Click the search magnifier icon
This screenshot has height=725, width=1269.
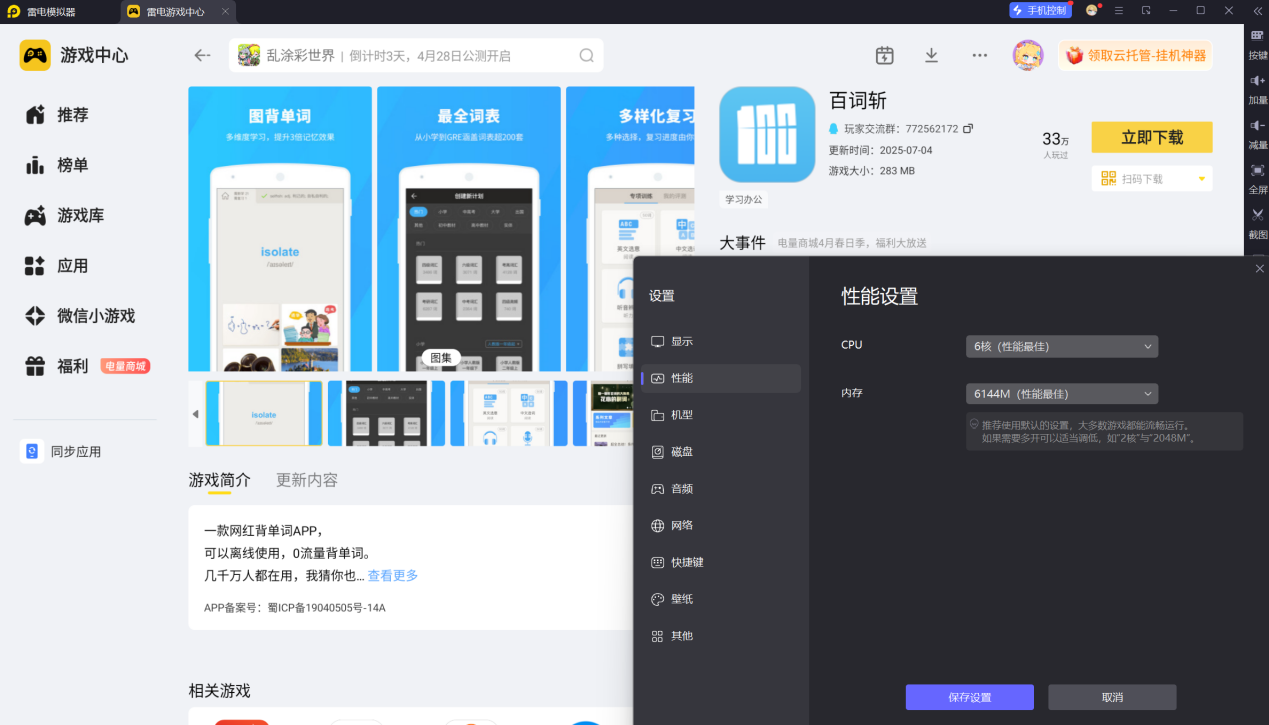point(587,55)
